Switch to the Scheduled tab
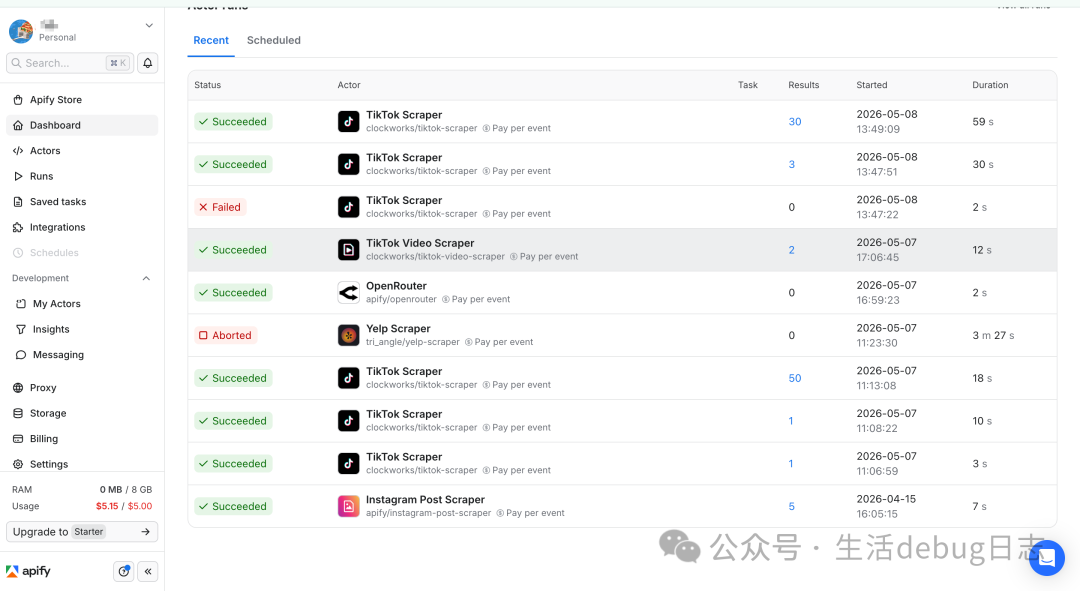1080x591 pixels. click(273, 40)
